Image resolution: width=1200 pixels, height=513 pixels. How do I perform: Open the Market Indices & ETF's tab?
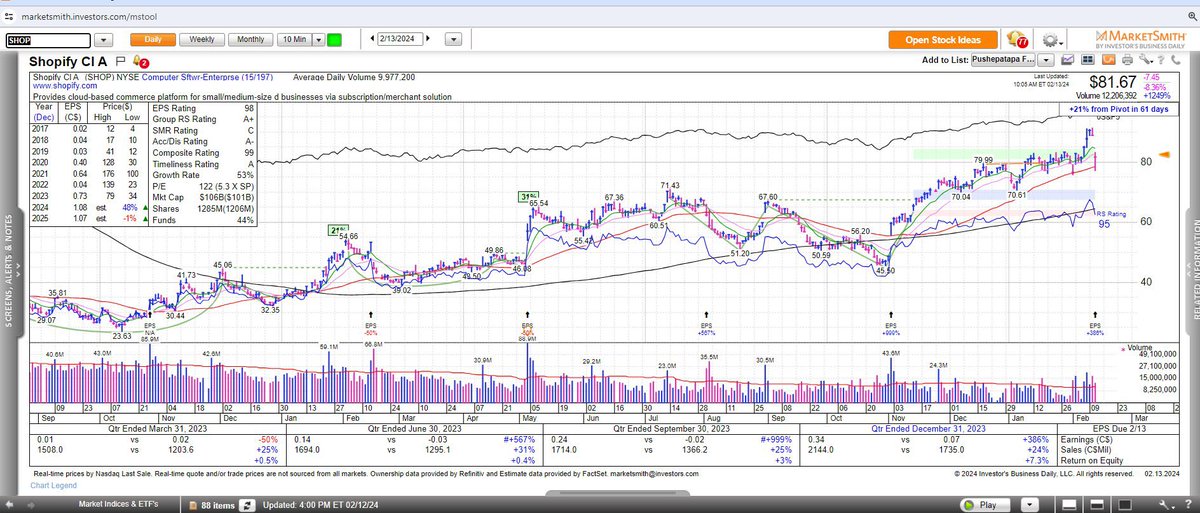pos(121,505)
